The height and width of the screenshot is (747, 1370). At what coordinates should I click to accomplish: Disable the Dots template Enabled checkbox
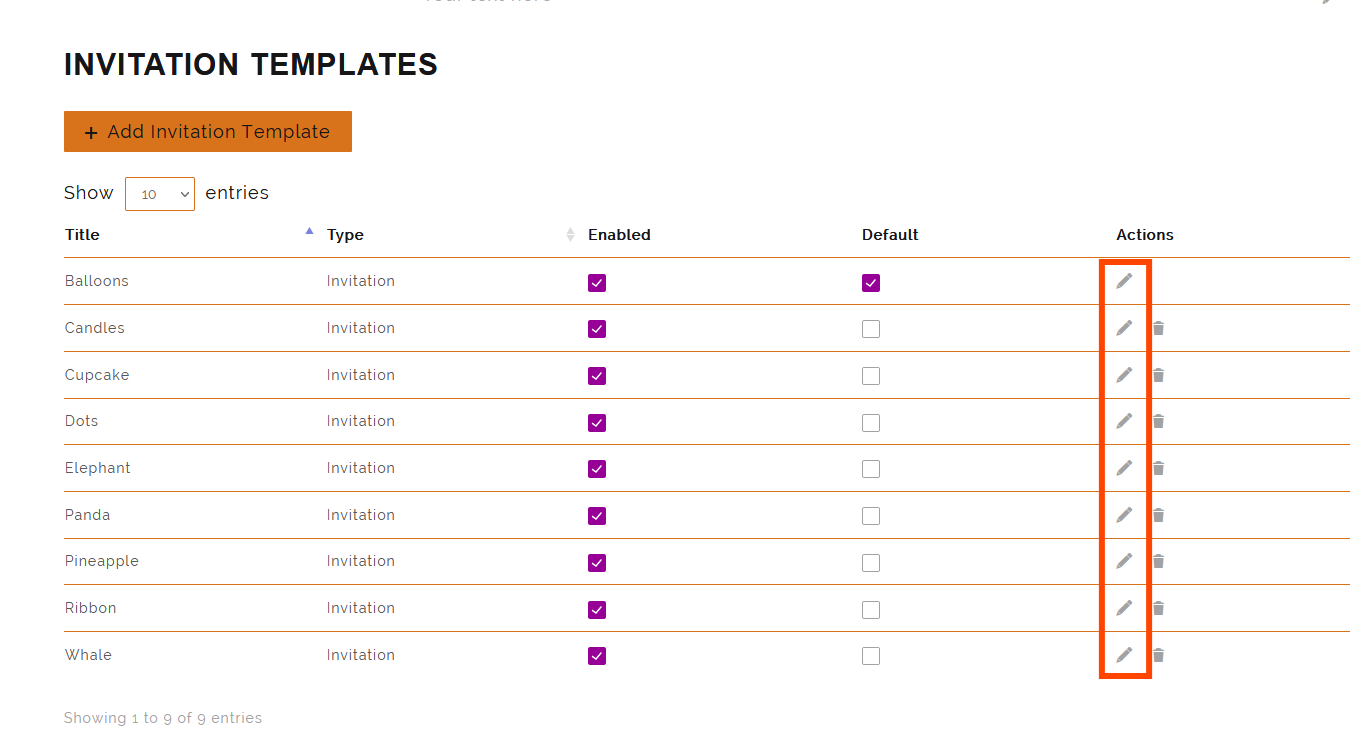pos(597,423)
